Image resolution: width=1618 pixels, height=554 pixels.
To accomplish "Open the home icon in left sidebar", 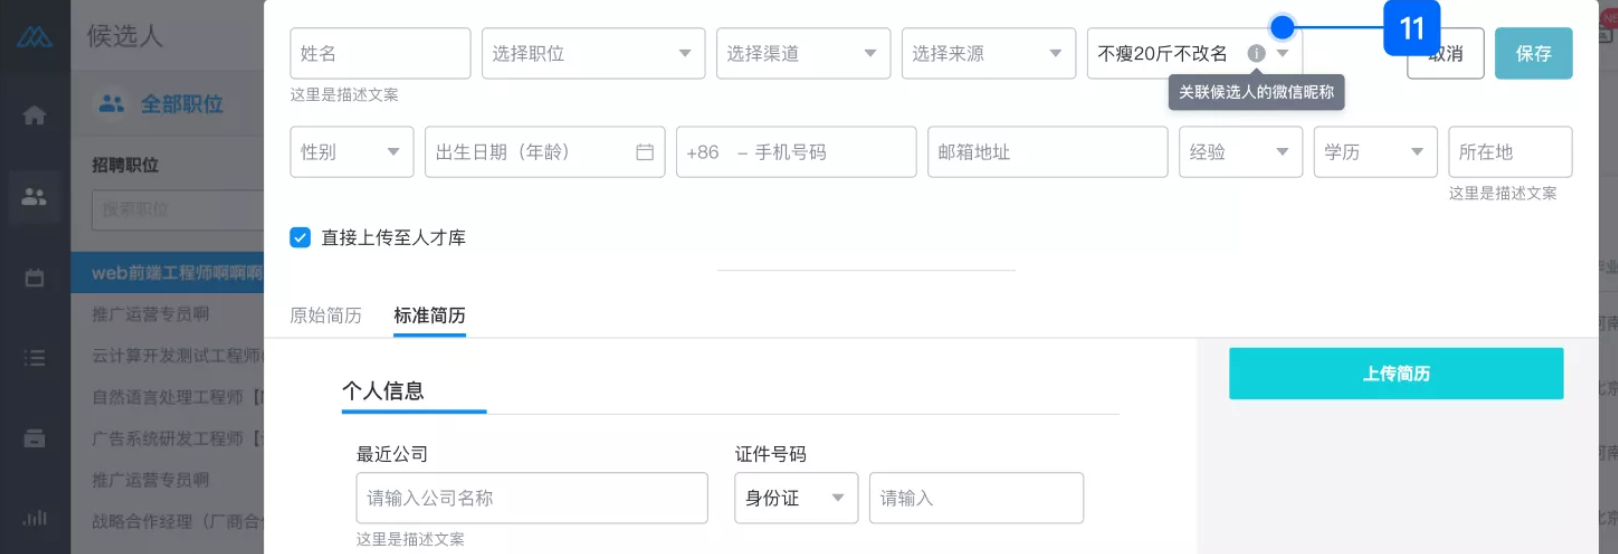I will pos(34,115).
